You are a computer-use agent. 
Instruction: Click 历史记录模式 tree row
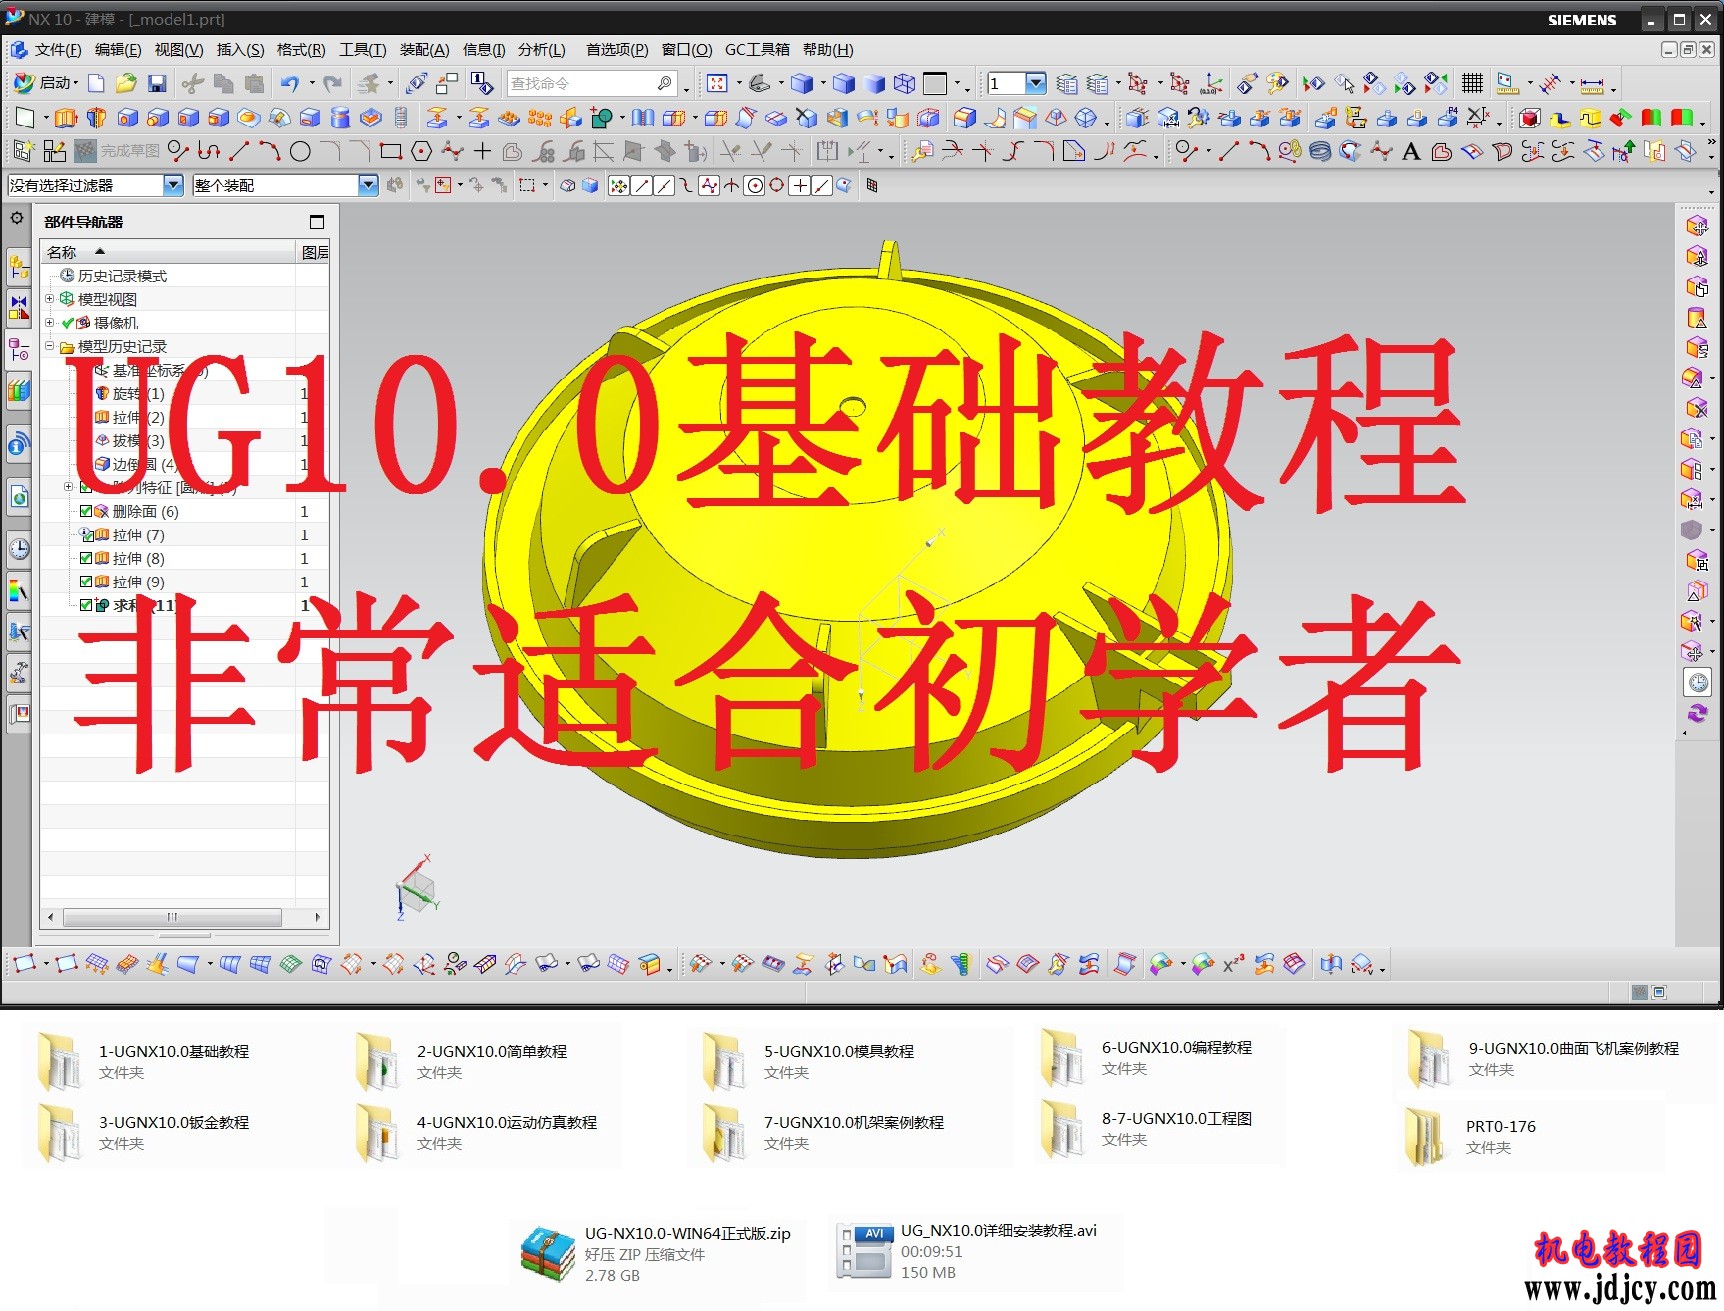185,276
